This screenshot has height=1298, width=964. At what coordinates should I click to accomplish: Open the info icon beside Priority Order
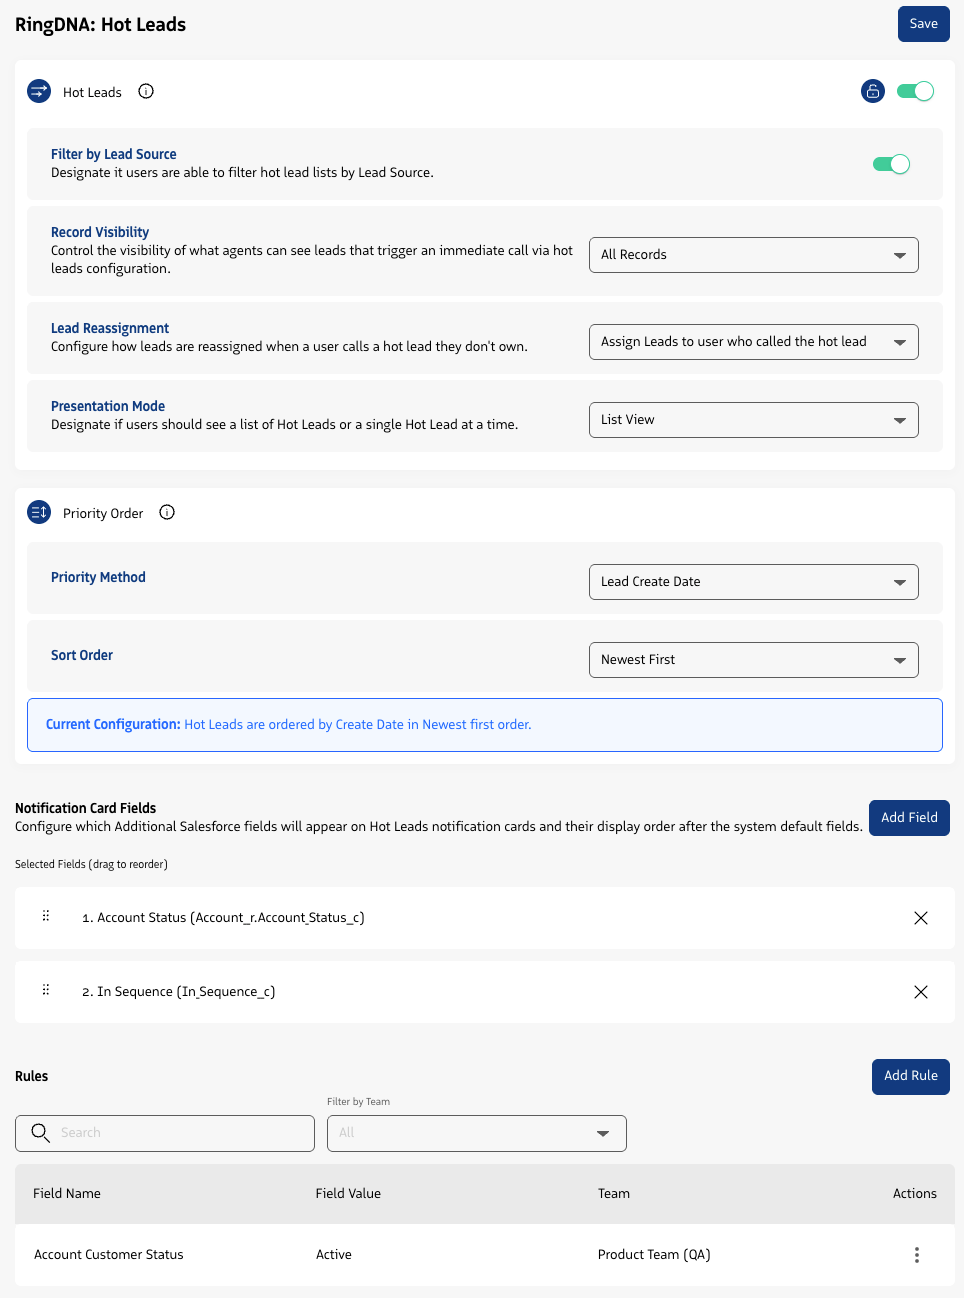[167, 512]
